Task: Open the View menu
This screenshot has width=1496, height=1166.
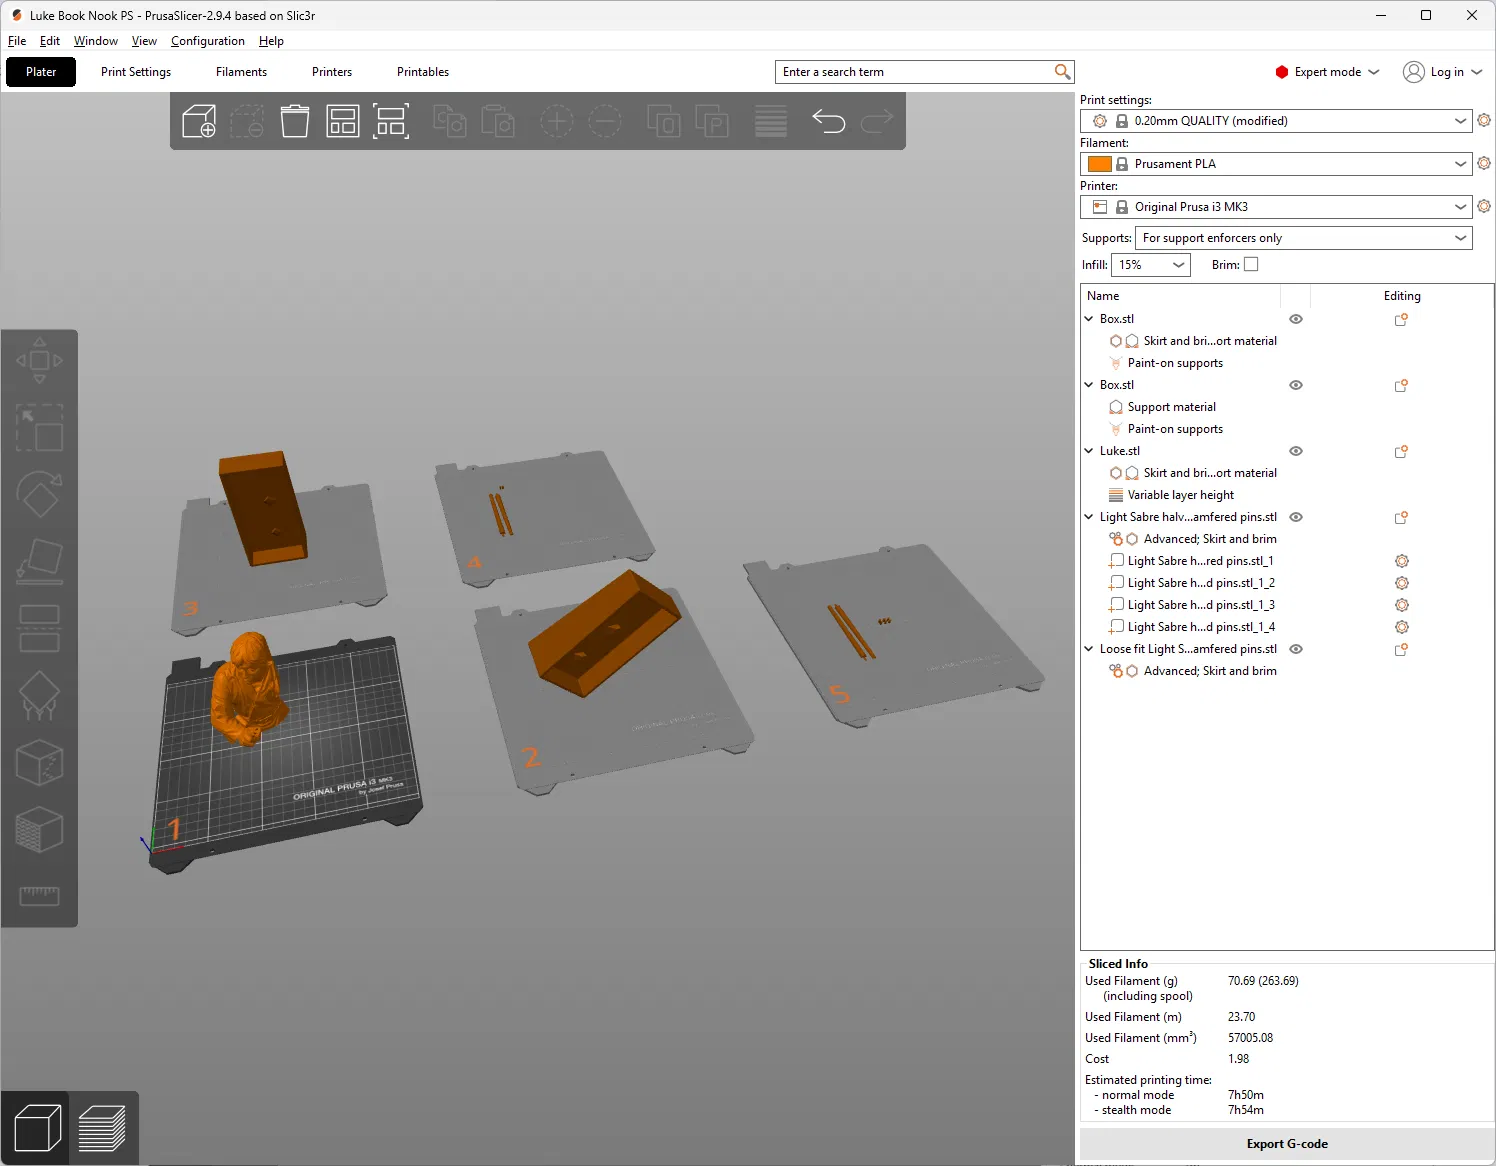Action: point(144,41)
